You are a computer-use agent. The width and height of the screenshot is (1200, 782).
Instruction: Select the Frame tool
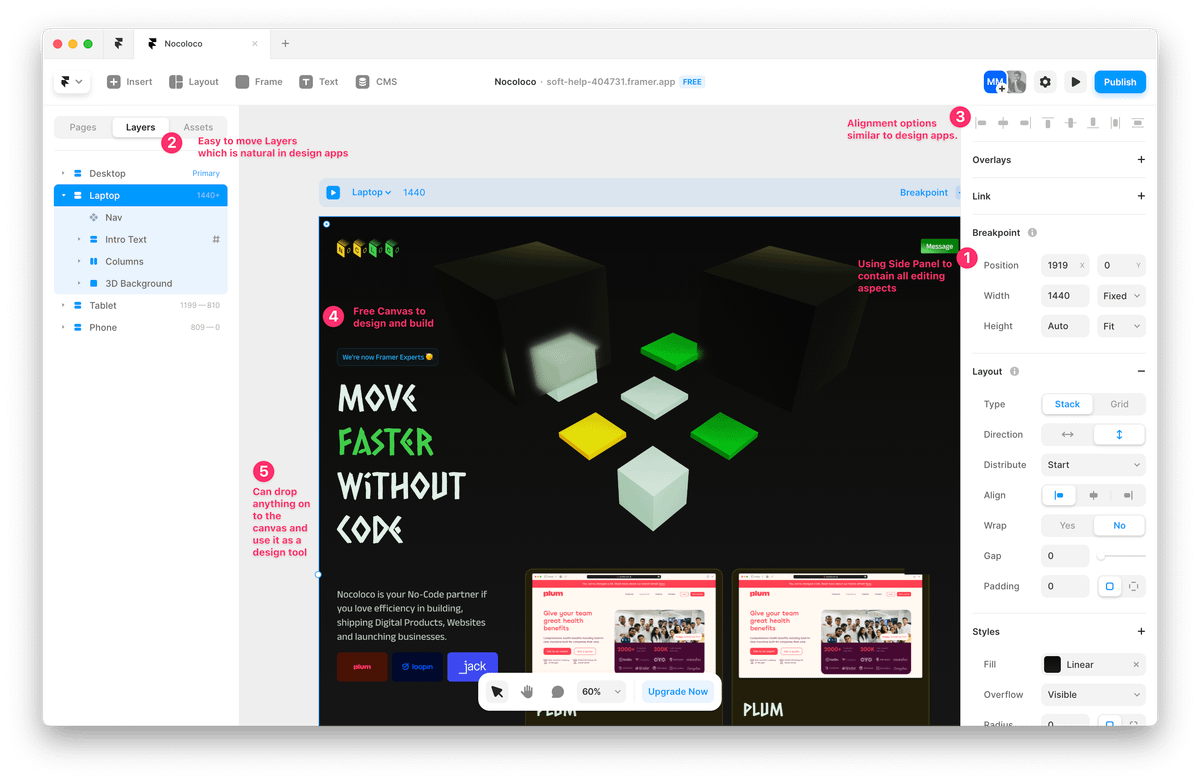pos(259,82)
